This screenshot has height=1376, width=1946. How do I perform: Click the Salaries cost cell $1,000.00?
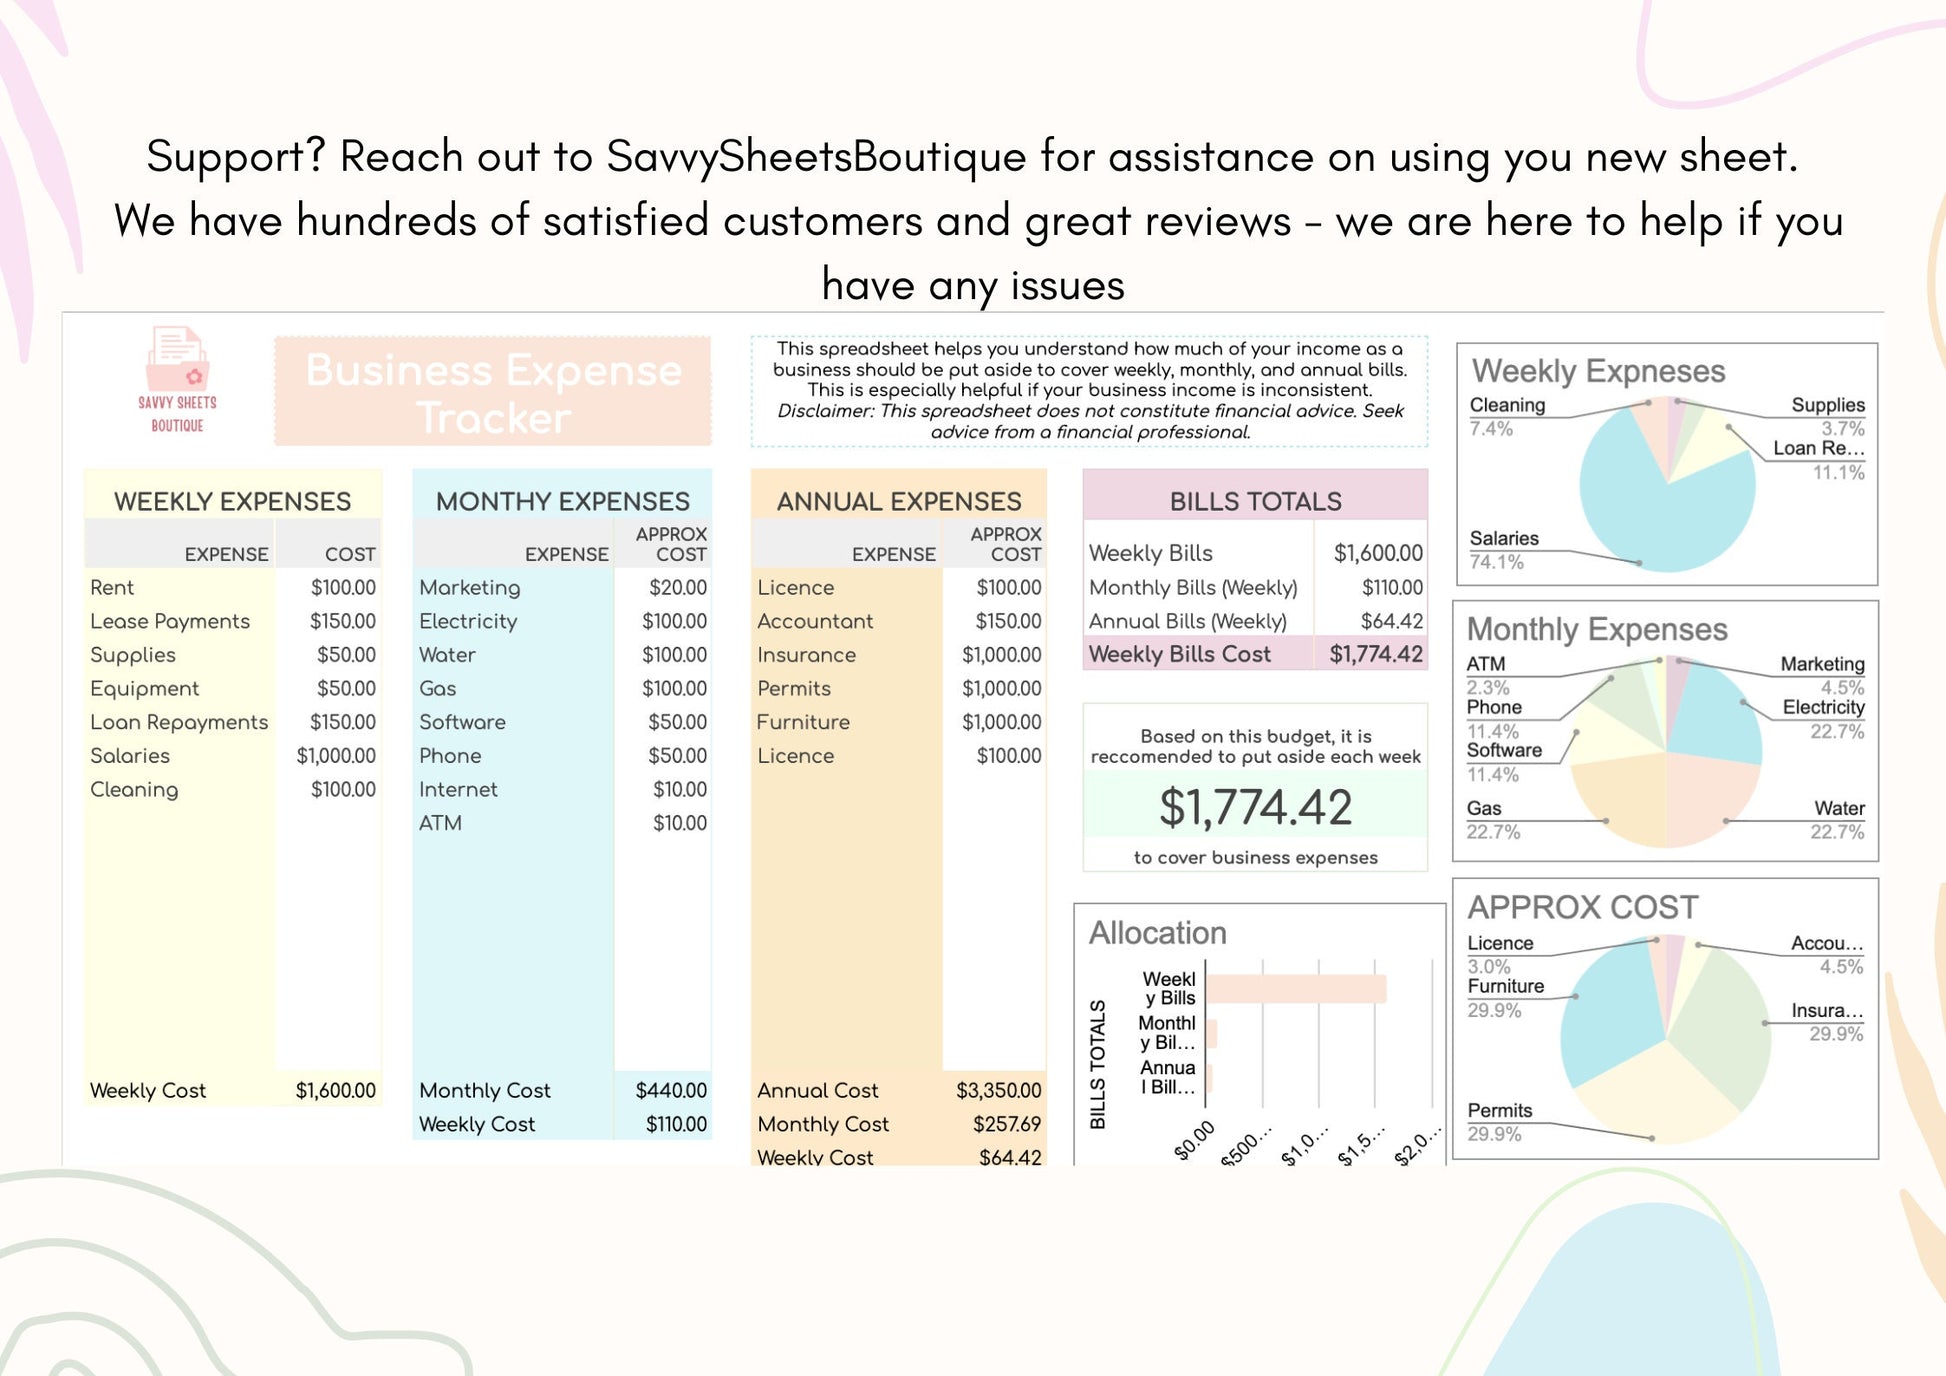pyautogui.click(x=335, y=756)
